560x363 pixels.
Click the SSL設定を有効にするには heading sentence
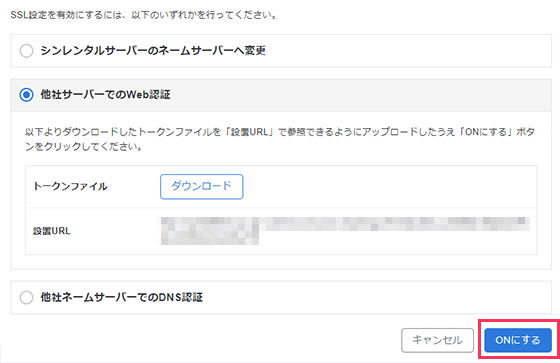click(144, 15)
